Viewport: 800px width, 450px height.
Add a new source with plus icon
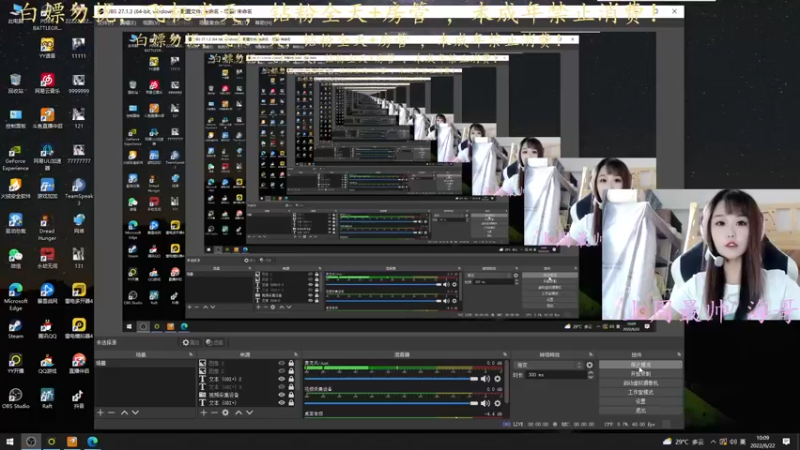pos(204,412)
